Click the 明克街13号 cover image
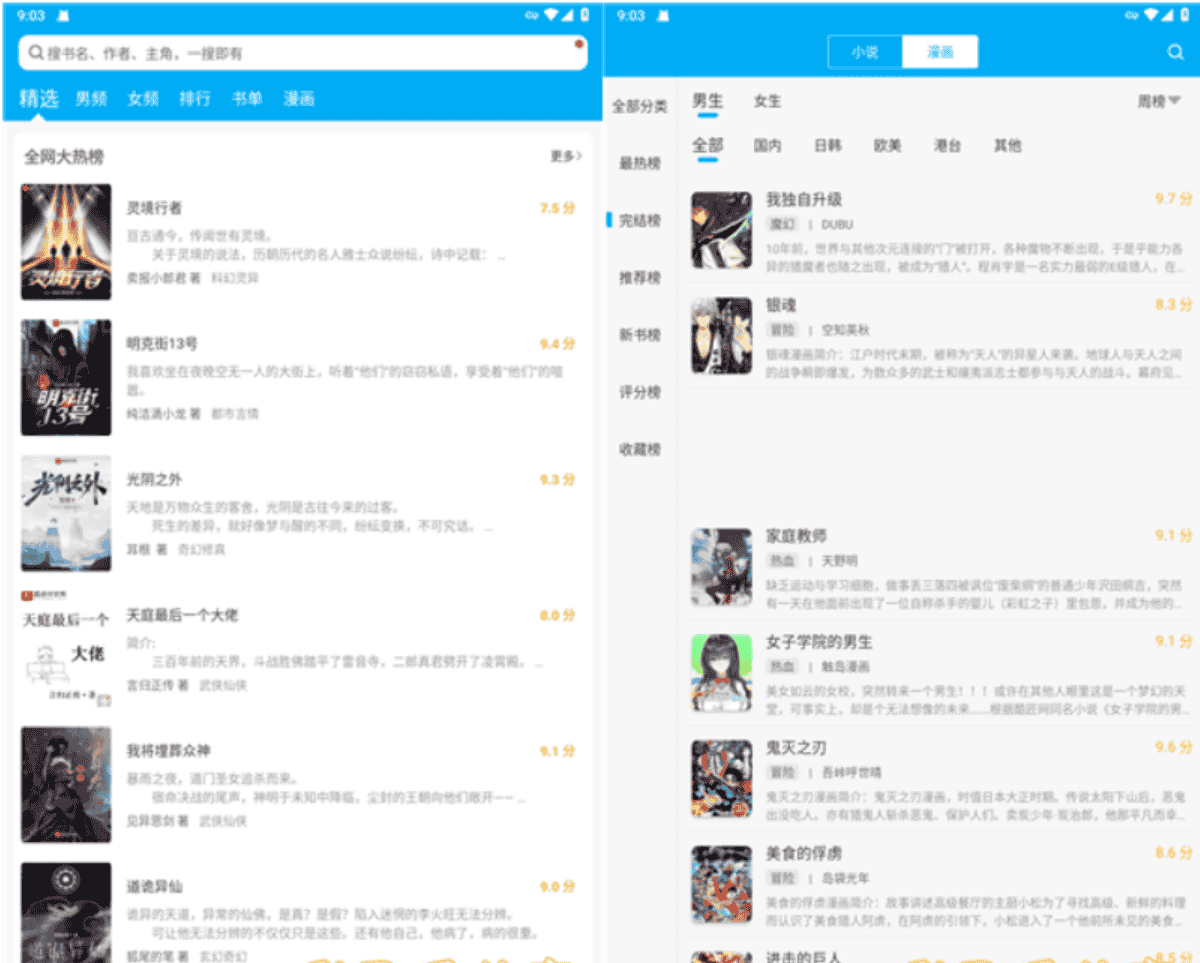This screenshot has width=1200, height=963. 66,376
